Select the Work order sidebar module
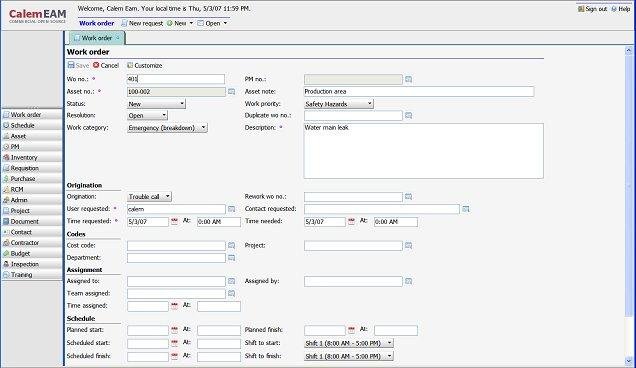Screen dimensions: 636x368 click(32, 115)
